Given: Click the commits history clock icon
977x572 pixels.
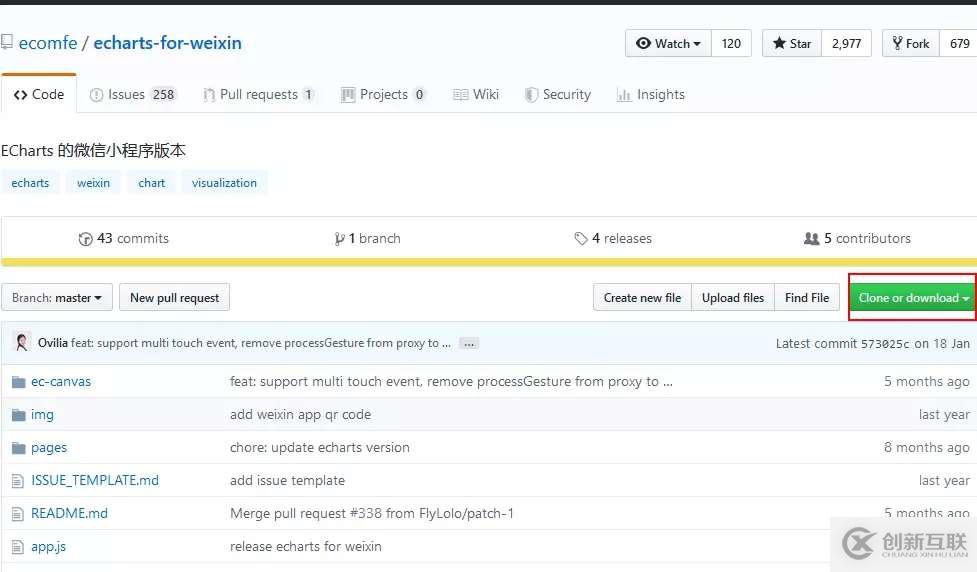Looking at the screenshot, I should pyautogui.click(x=85, y=239).
